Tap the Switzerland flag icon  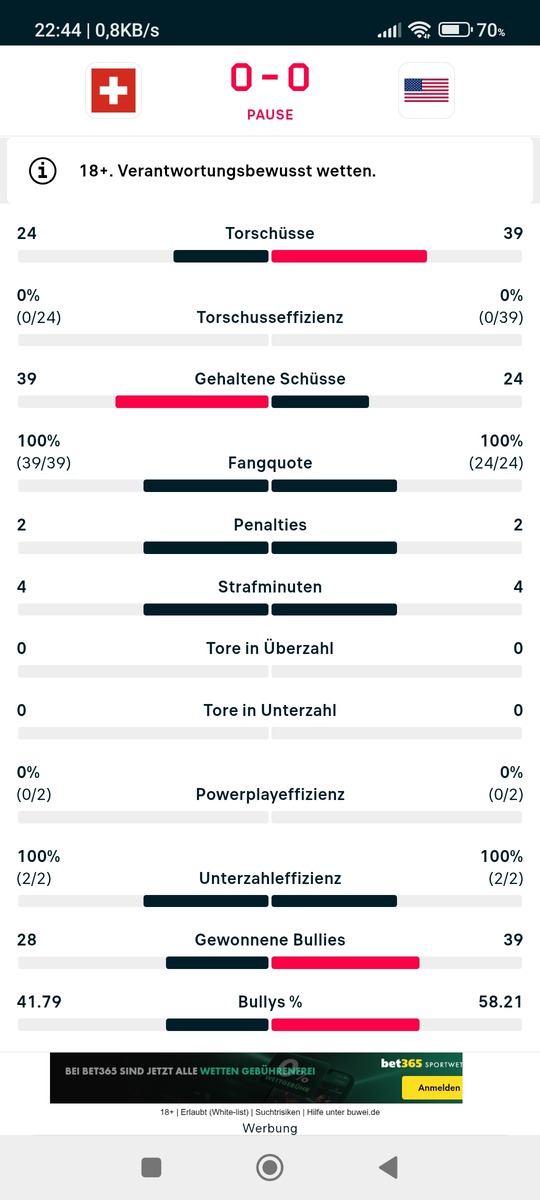coord(113,91)
